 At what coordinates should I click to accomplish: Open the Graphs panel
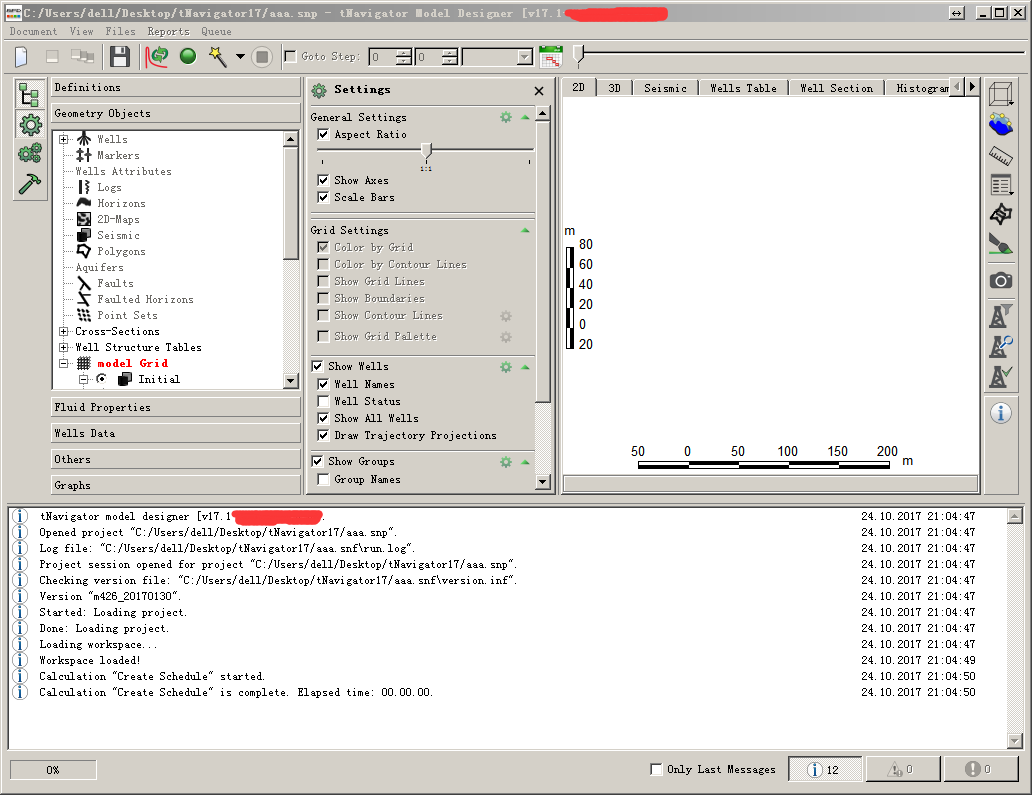point(176,486)
